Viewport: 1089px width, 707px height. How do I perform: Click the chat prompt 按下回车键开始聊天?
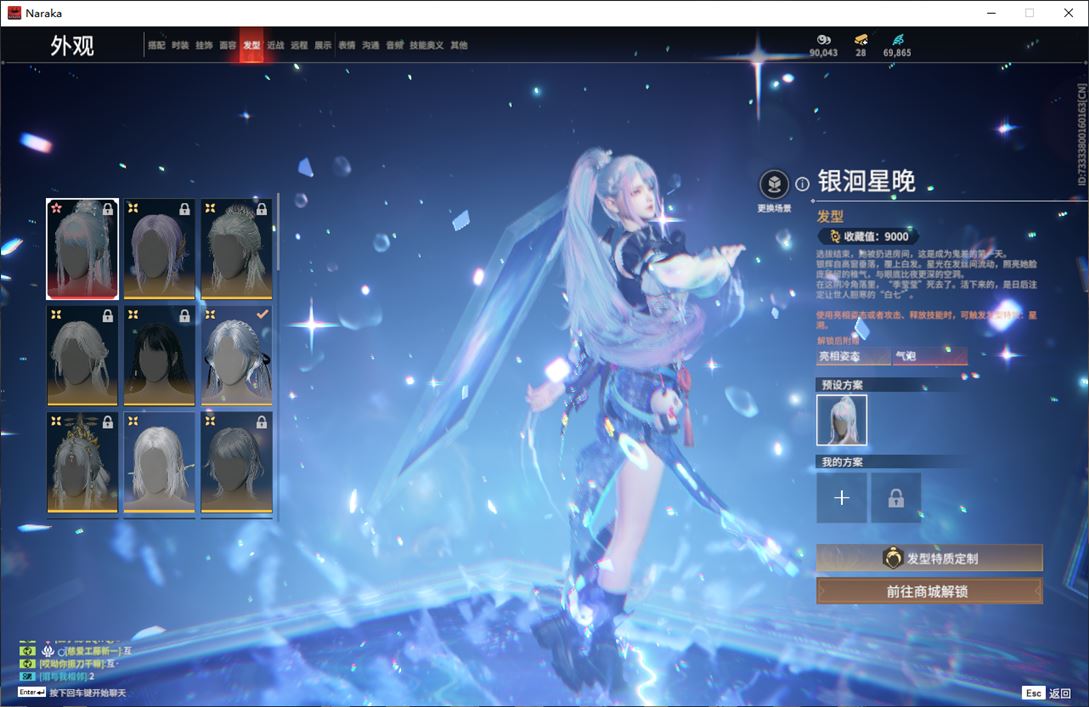tap(88, 693)
